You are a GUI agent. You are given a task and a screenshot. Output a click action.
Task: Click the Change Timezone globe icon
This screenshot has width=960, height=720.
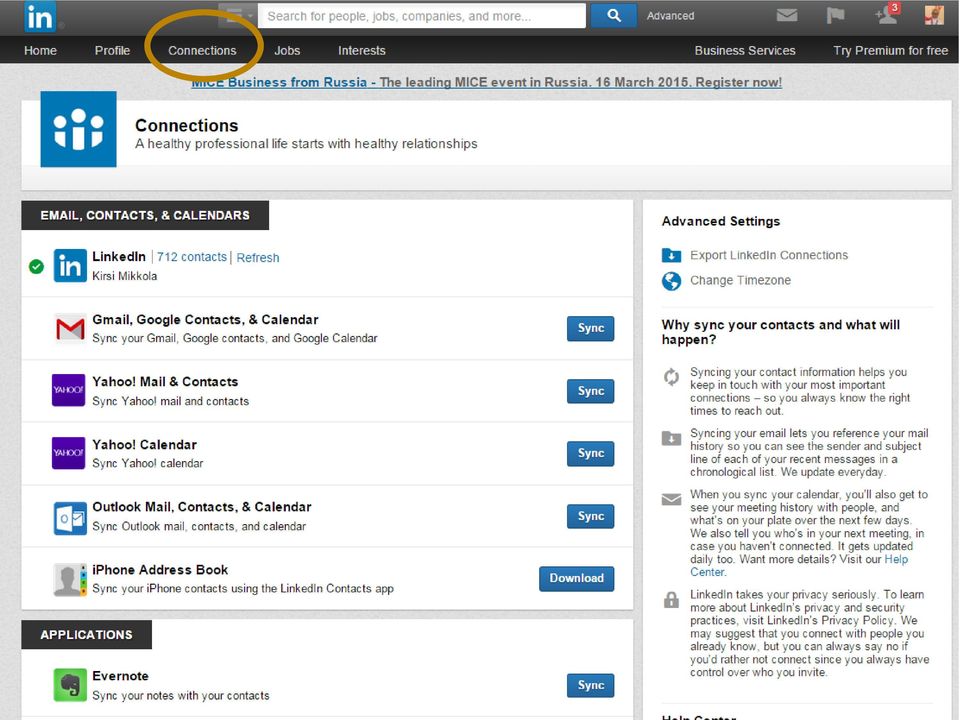pos(671,281)
